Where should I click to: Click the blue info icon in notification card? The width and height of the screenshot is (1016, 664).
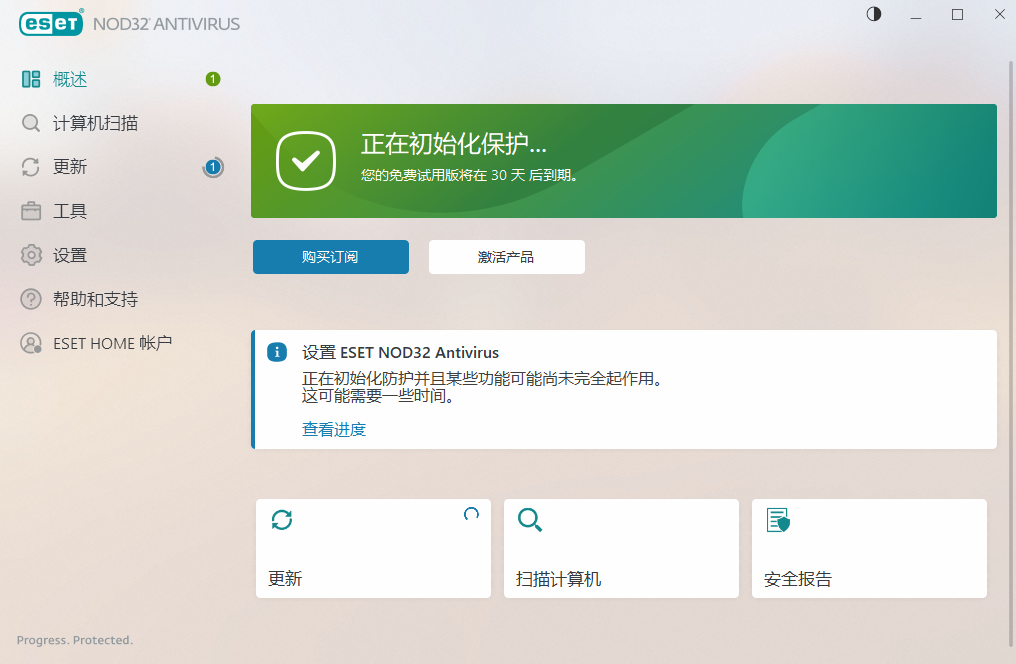[277, 352]
